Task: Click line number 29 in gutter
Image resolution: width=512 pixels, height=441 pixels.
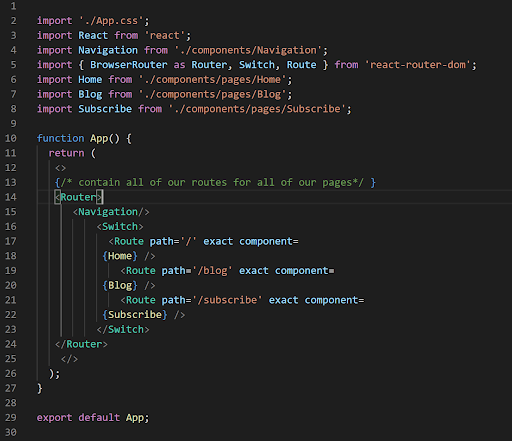Action: pyautogui.click(x=10, y=418)
